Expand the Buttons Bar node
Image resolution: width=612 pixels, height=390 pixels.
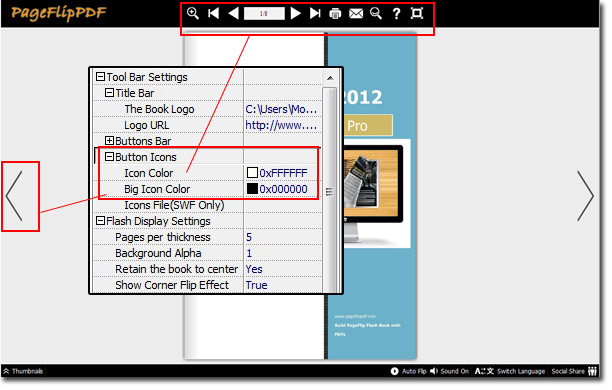point(110,141)
